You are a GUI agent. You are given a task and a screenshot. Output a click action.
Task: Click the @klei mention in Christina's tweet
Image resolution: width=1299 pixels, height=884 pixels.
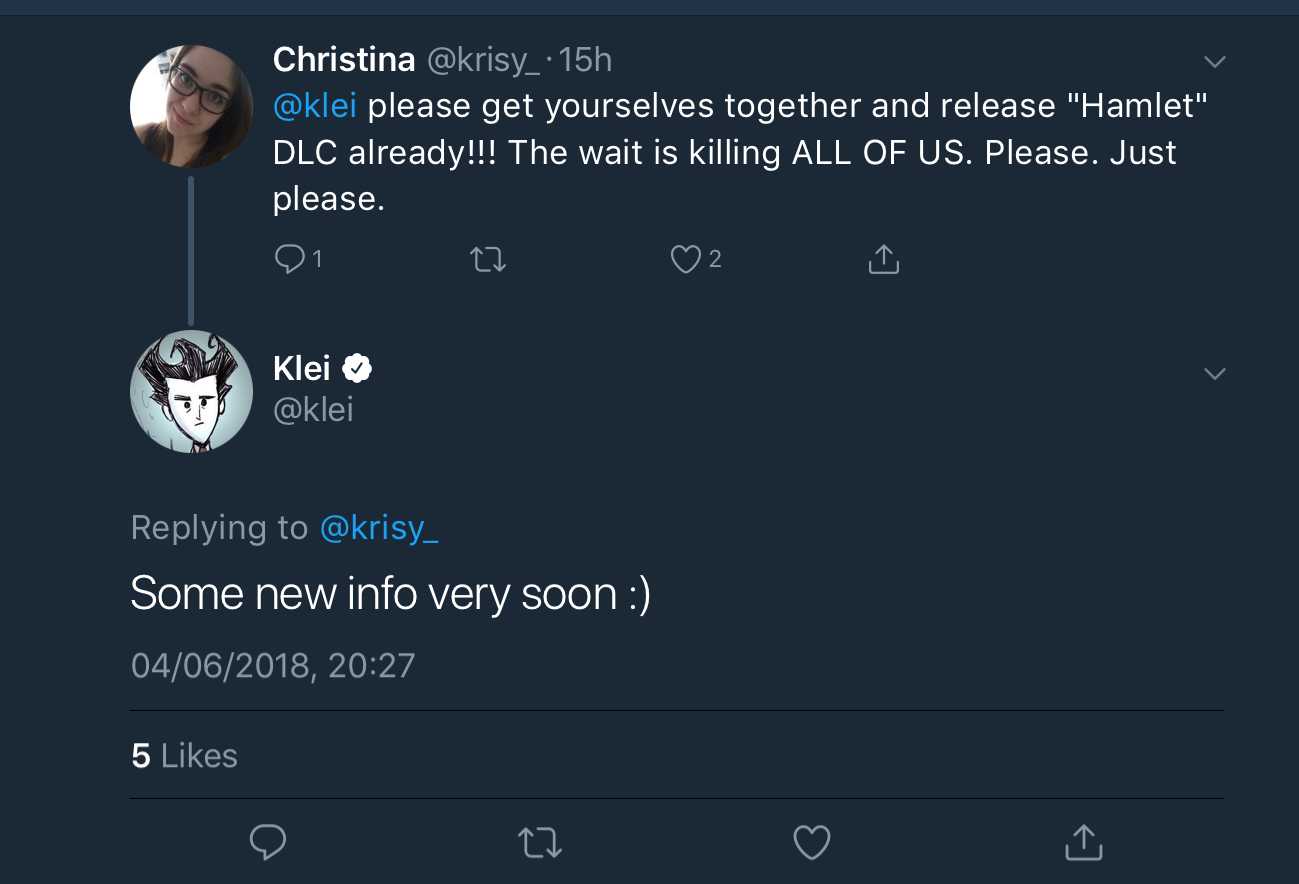314,106
